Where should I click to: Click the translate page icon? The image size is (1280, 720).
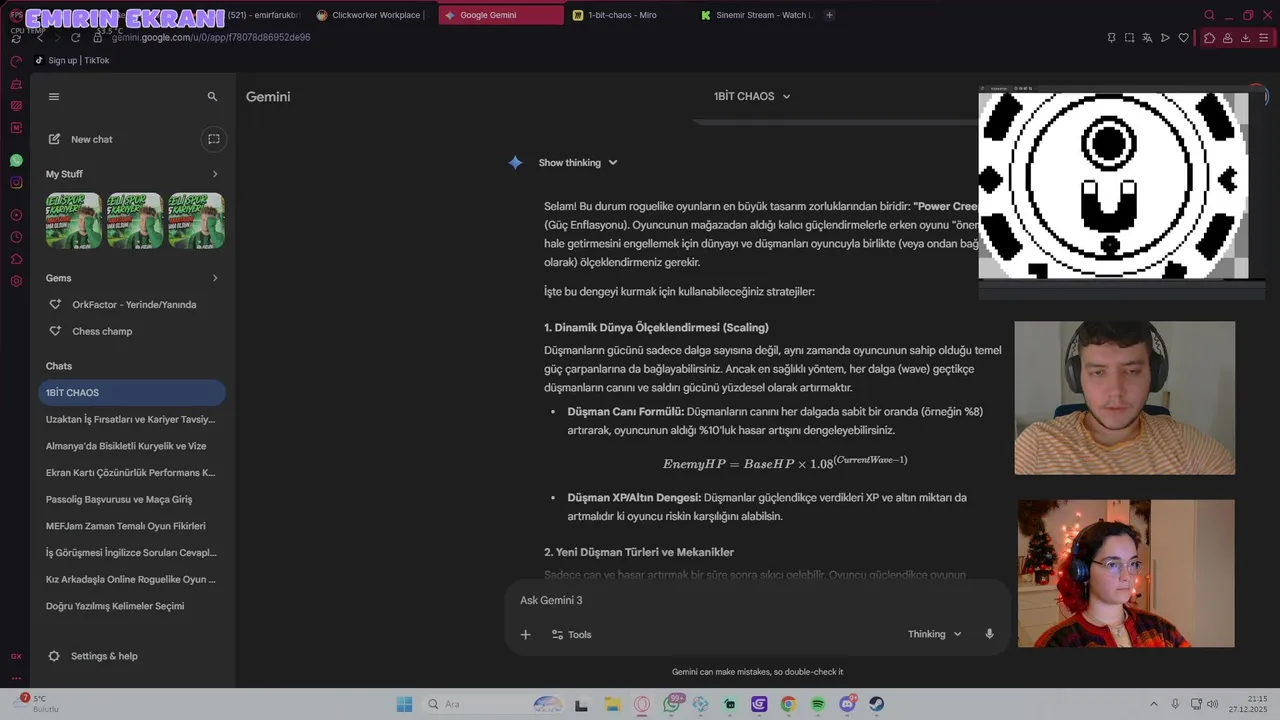[x=1147, y=38]
